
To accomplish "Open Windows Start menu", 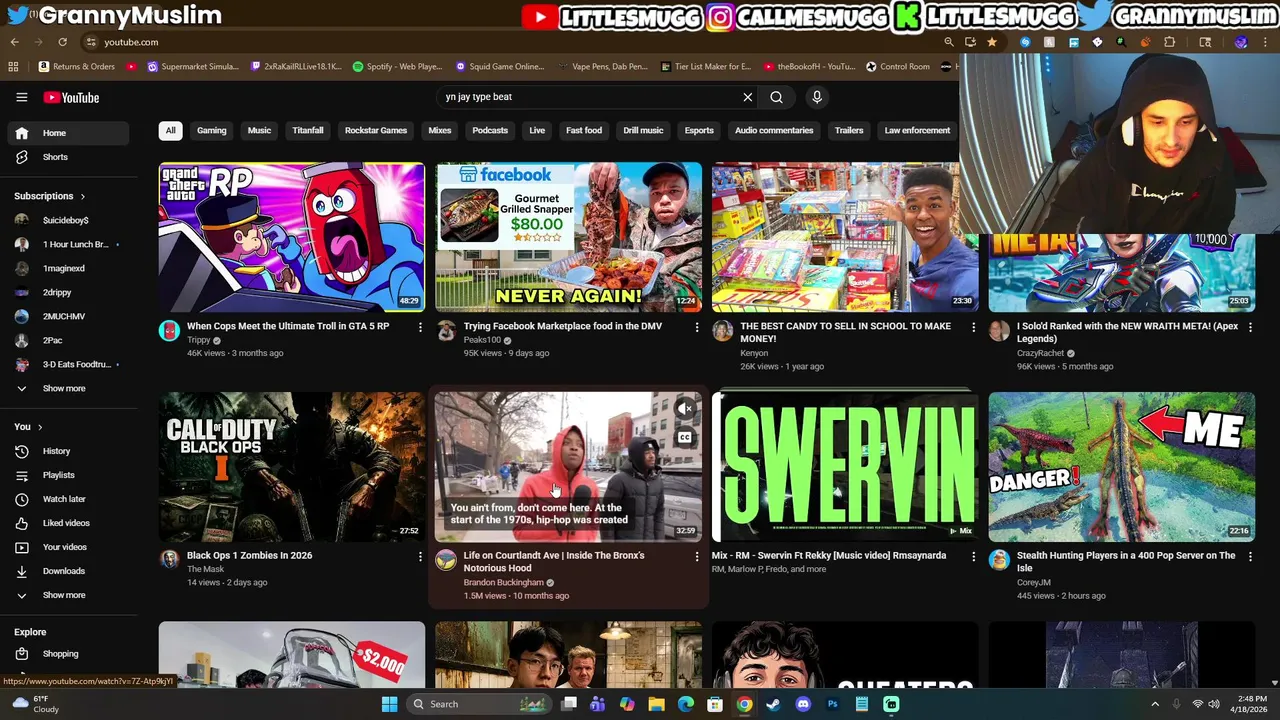I will coord(389,704).
